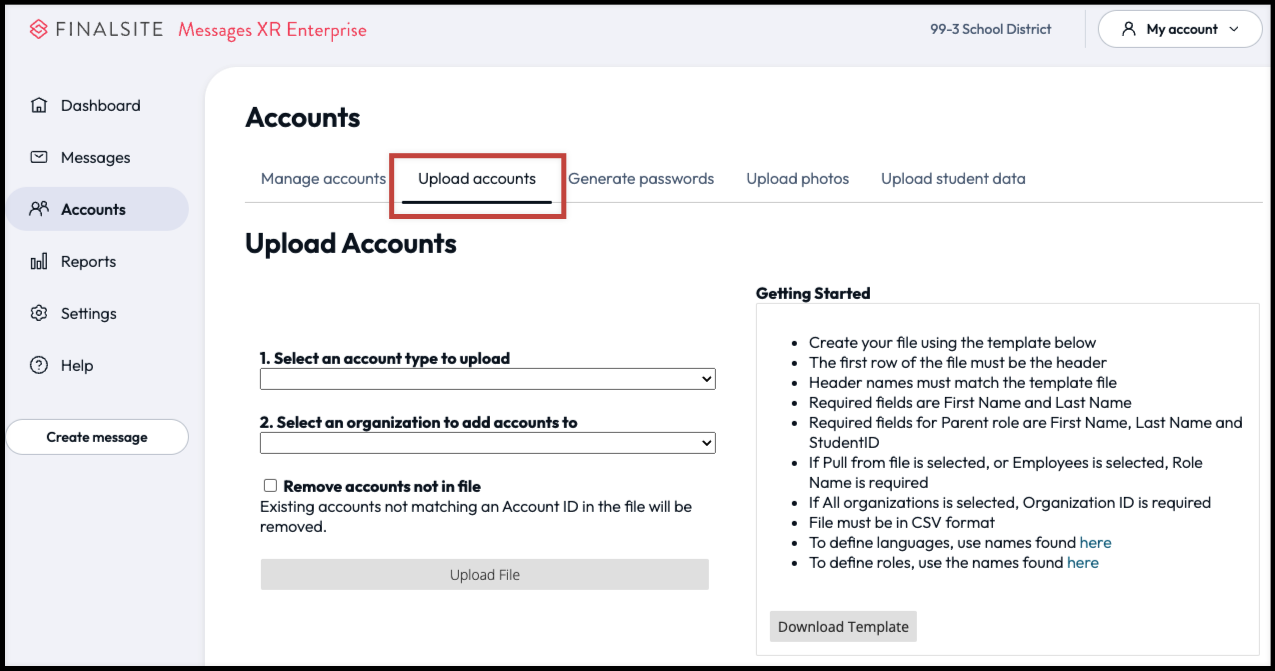
Task: Click the Upload File area
Action: point(484,574)
